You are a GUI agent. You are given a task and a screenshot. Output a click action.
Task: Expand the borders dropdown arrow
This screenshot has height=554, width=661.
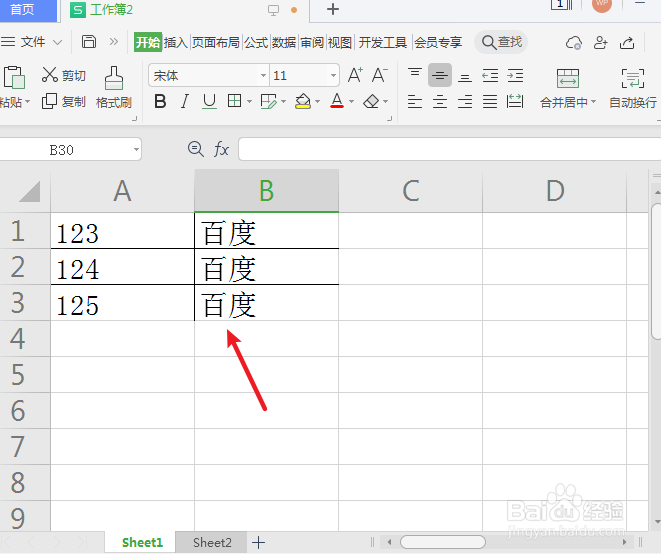249,102
